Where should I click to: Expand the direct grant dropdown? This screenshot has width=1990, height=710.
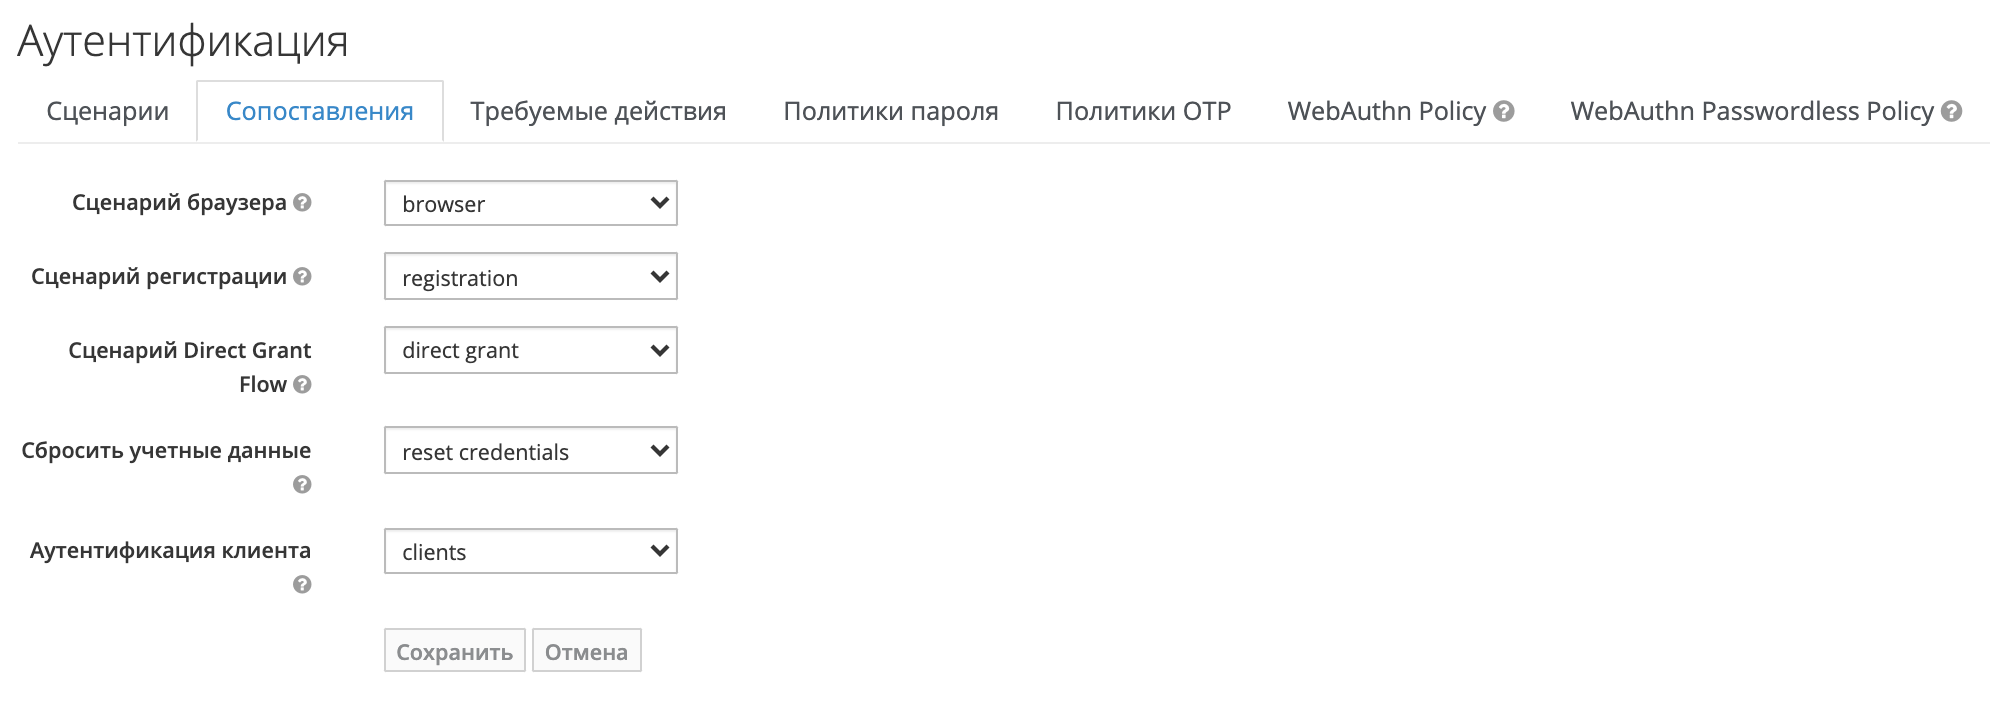coord(530,350)
